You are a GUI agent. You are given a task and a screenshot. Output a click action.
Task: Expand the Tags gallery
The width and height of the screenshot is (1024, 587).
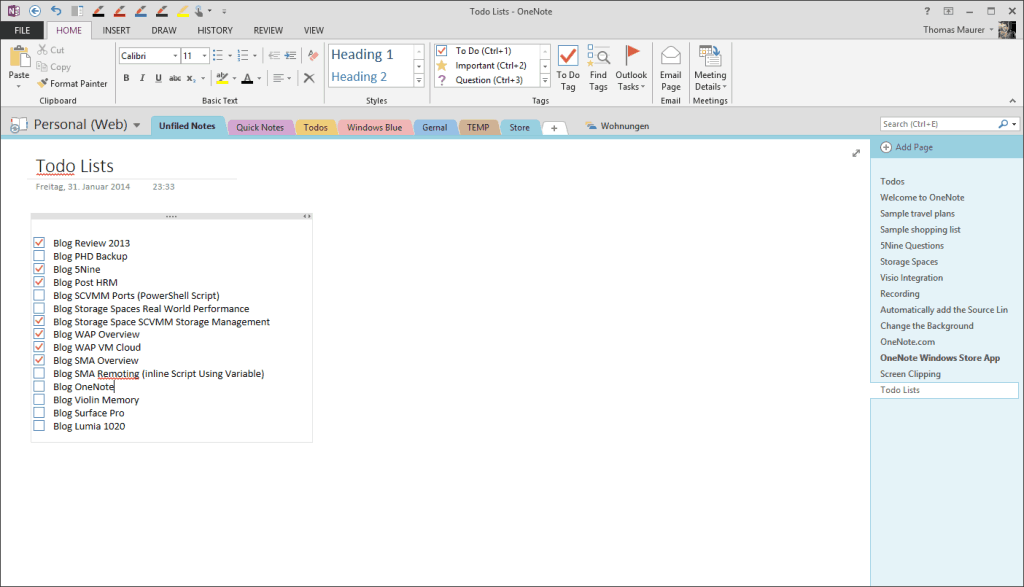point(545,80)
